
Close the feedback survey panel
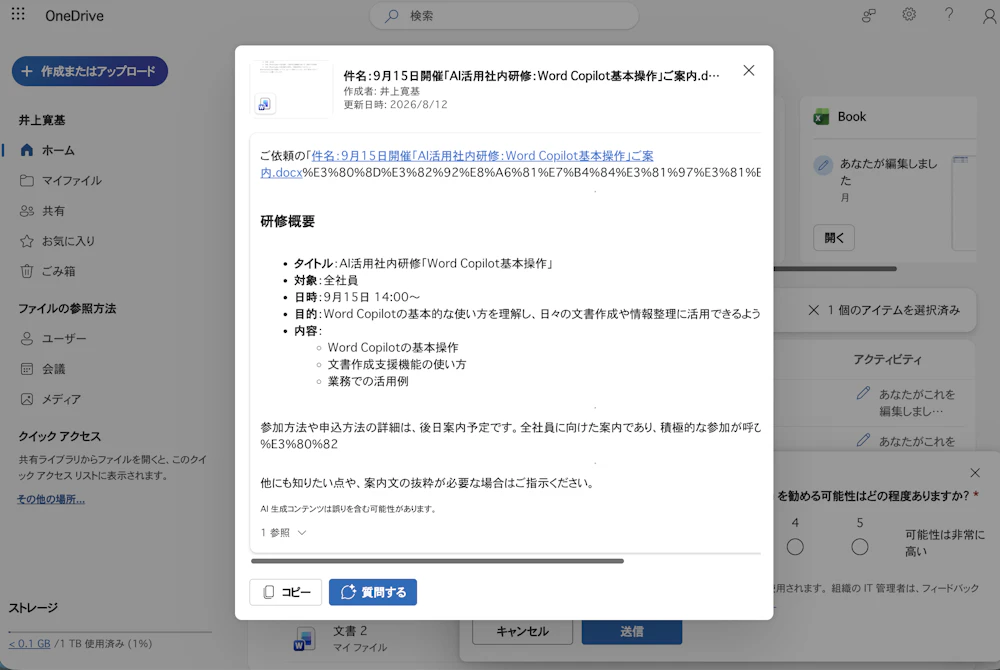pos(975,472)
